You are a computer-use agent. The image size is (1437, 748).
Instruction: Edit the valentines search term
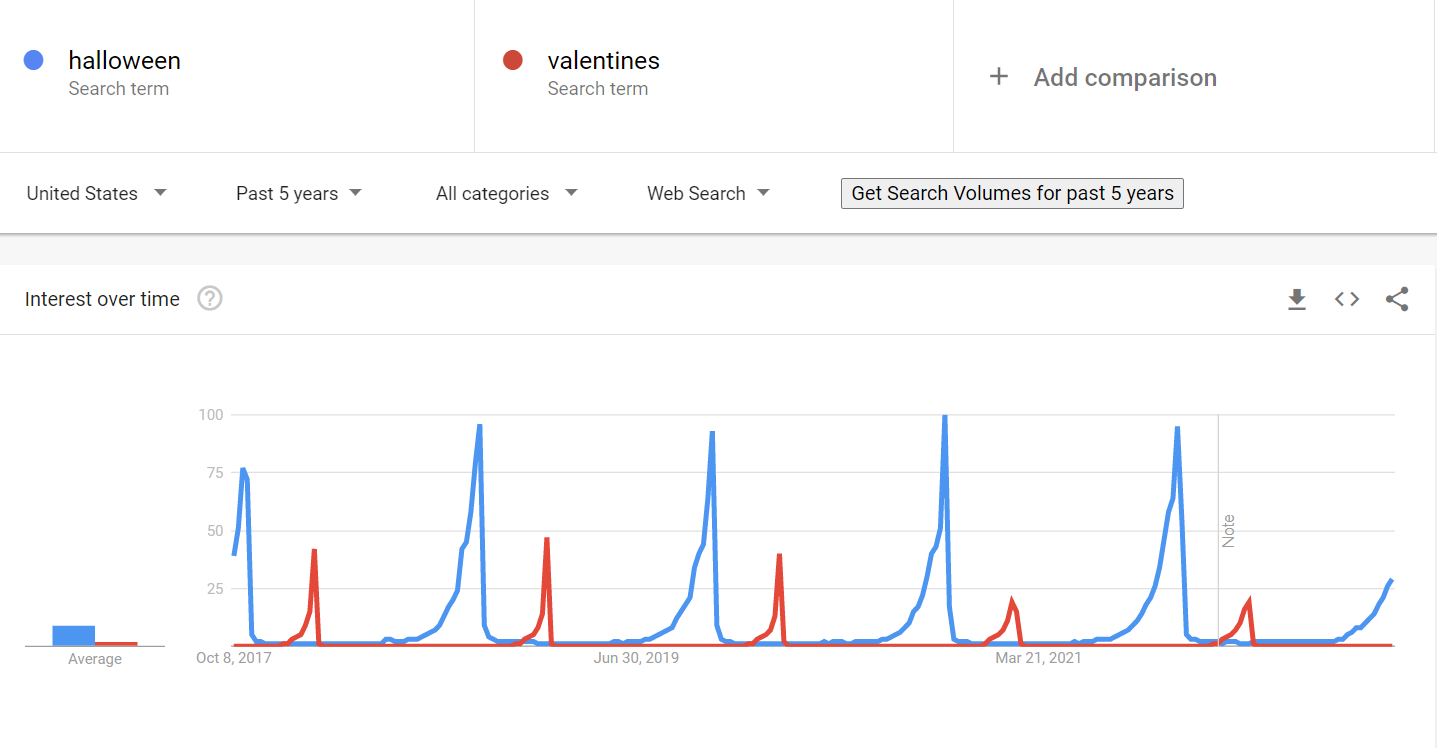coord(603,60)
